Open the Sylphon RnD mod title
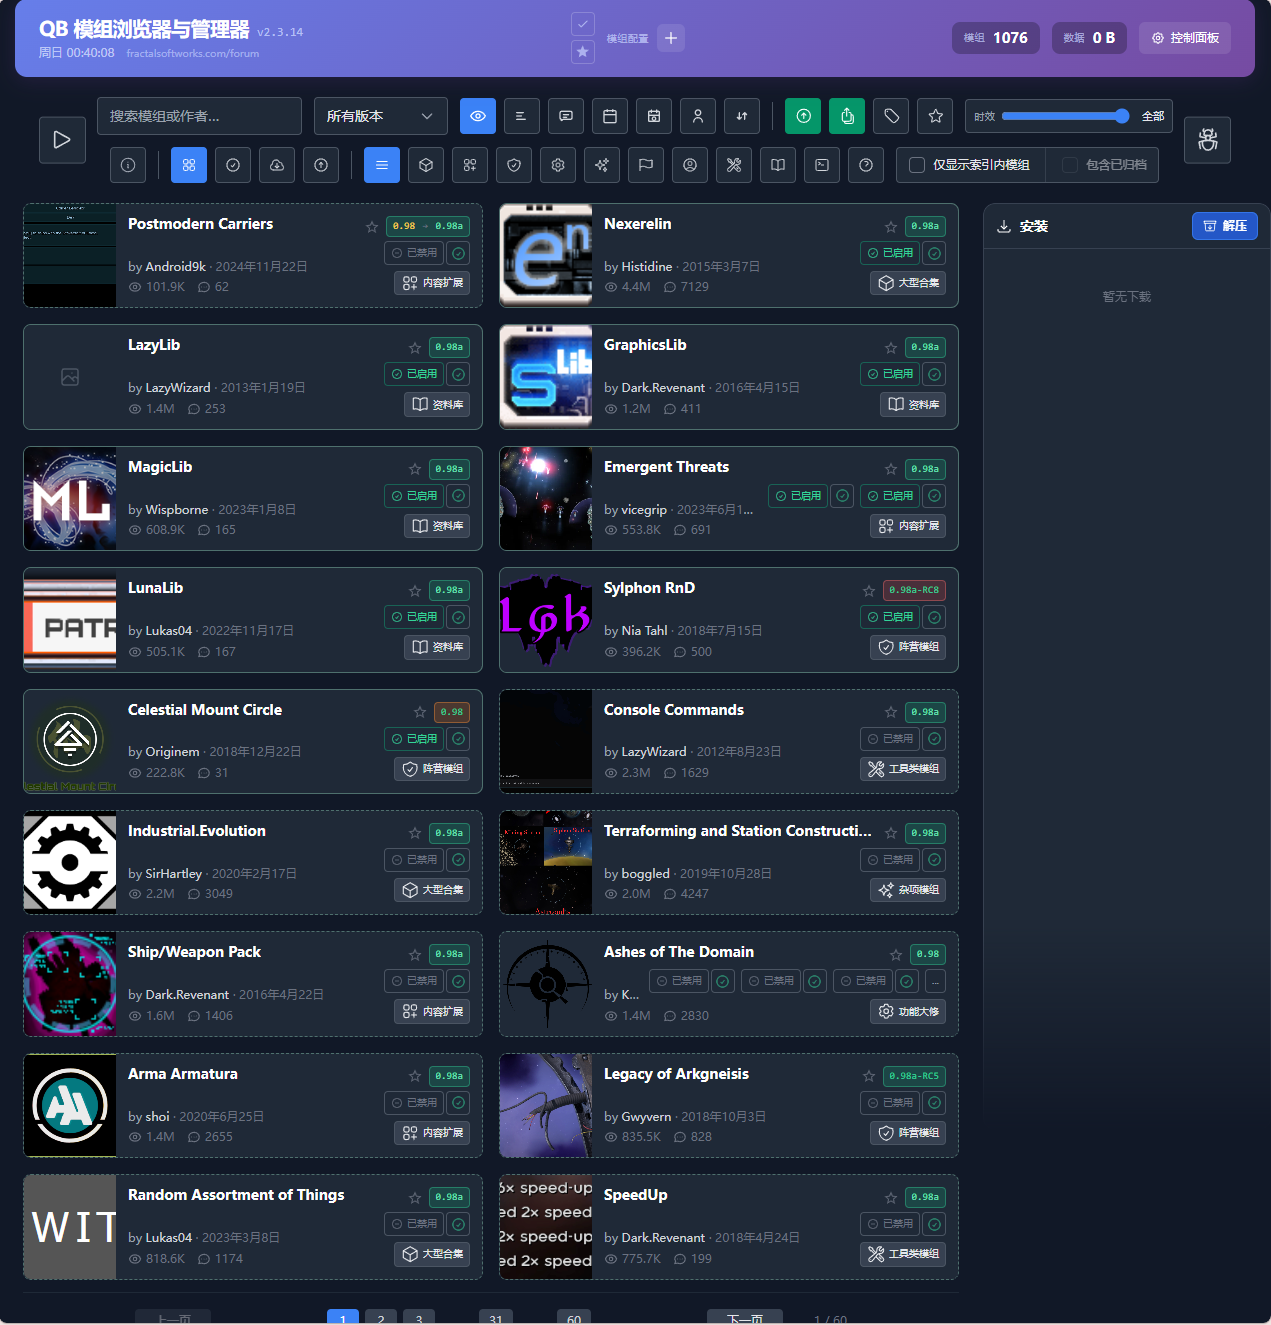Image resolution: width=1271 pixels, height=1325 pixels. 649,588
